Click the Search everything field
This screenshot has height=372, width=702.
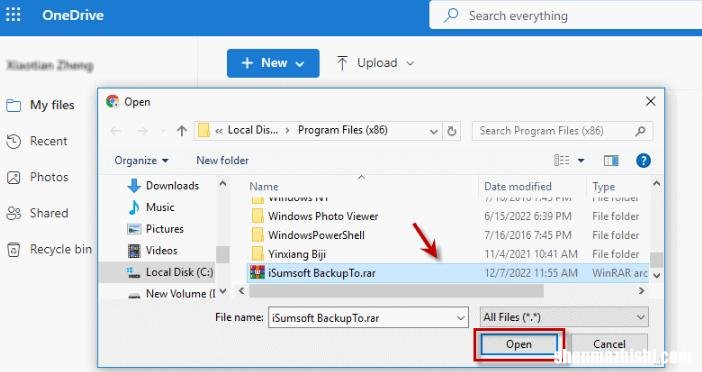tap(565, 16)
